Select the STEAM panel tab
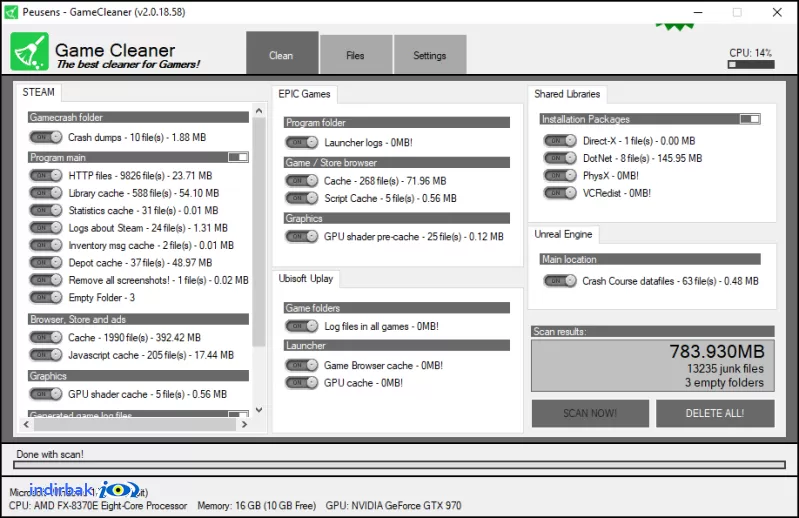Viewport: 799px width, 518px height. 38,92
